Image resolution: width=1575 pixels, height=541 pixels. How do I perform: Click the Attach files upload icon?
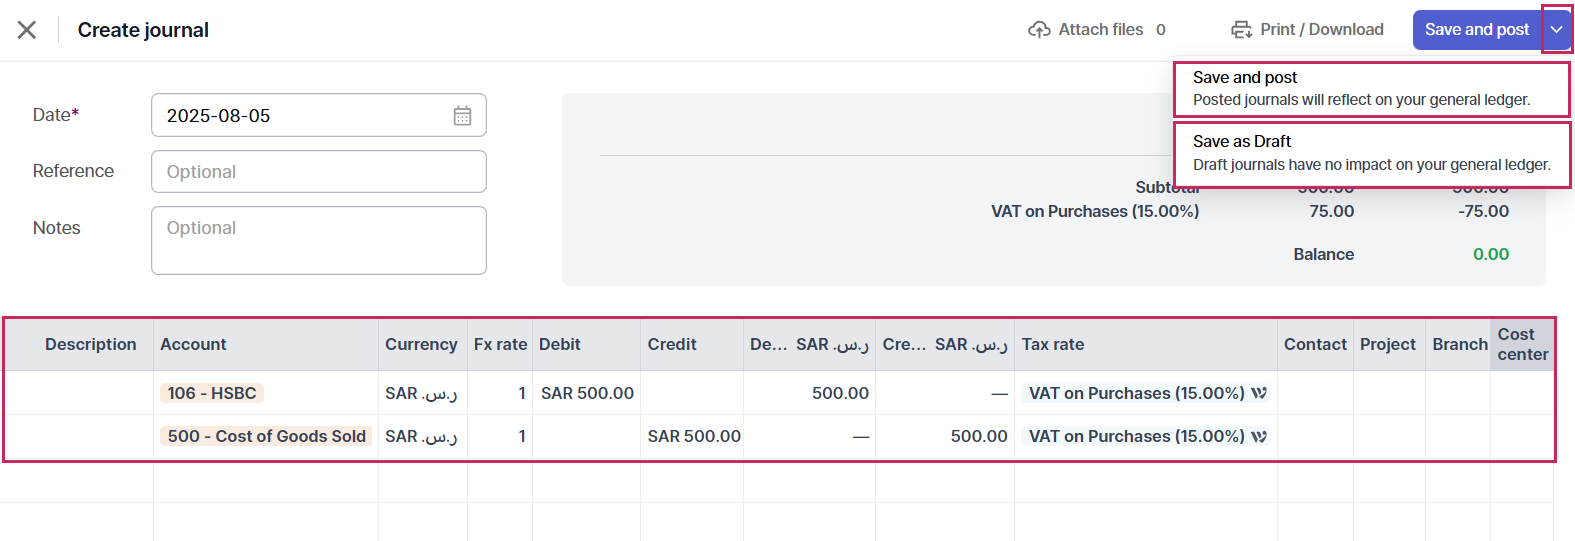[x=1039, y=30]
